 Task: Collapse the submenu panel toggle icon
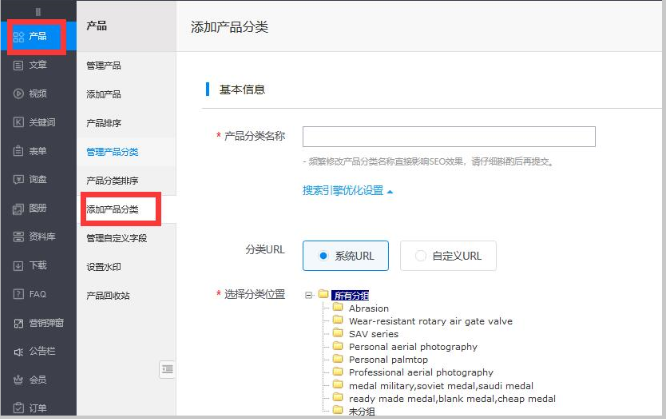pos(167,370)
